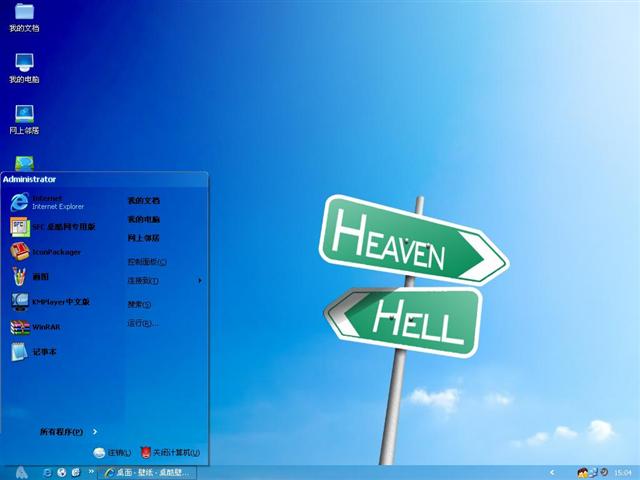Screen dimensions: 640x480
Task: Click the 关闭计算机(U) shutdown button
Action: [x=170, y=452]
